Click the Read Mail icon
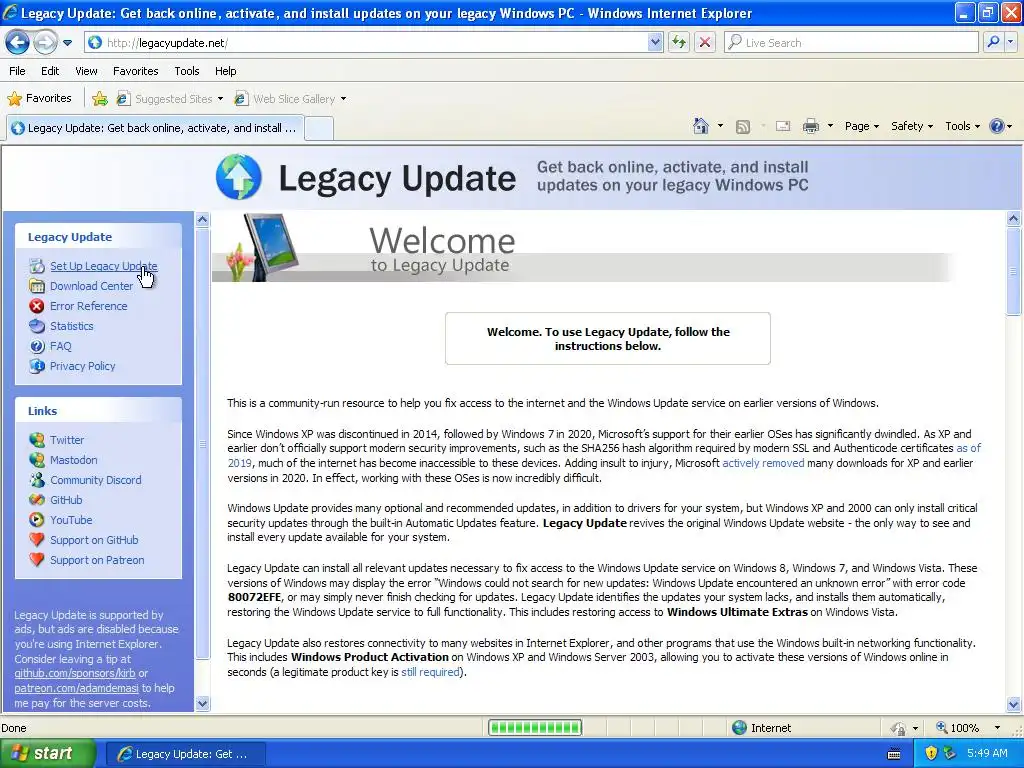The image size is (1024, 768). pos(783,127)
